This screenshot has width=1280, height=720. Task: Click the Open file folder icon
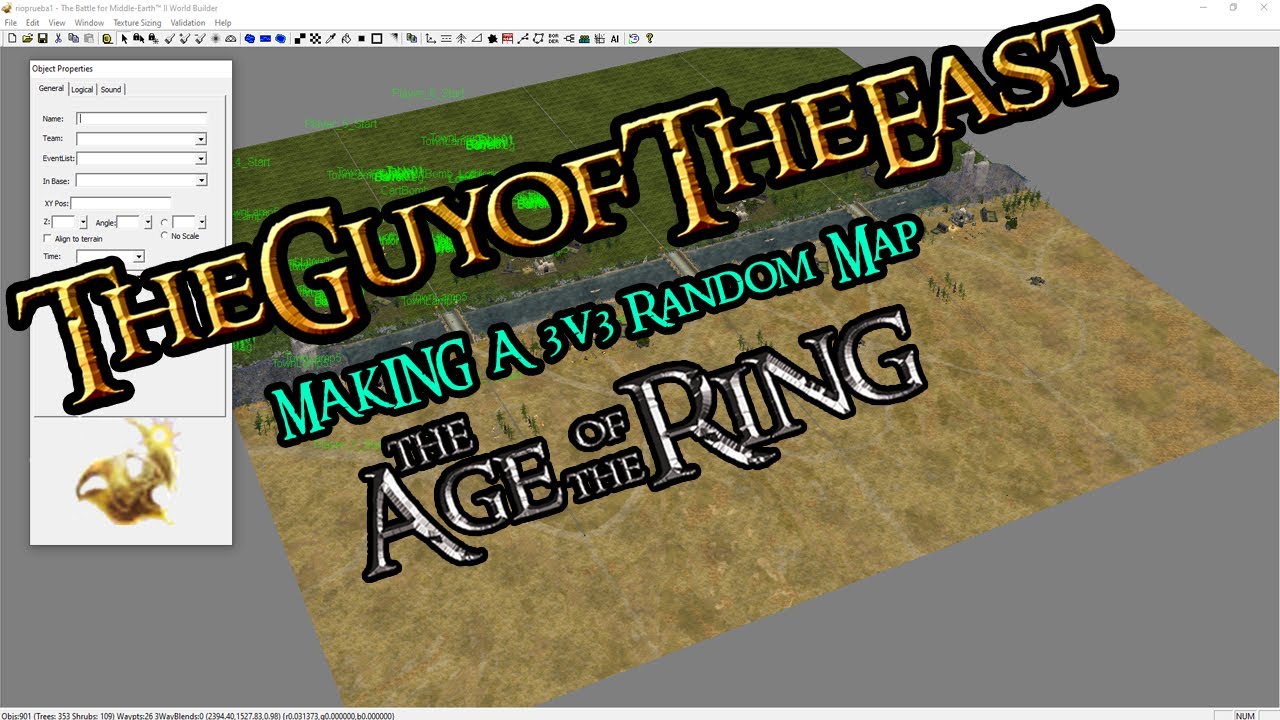(x=27, y=39)
